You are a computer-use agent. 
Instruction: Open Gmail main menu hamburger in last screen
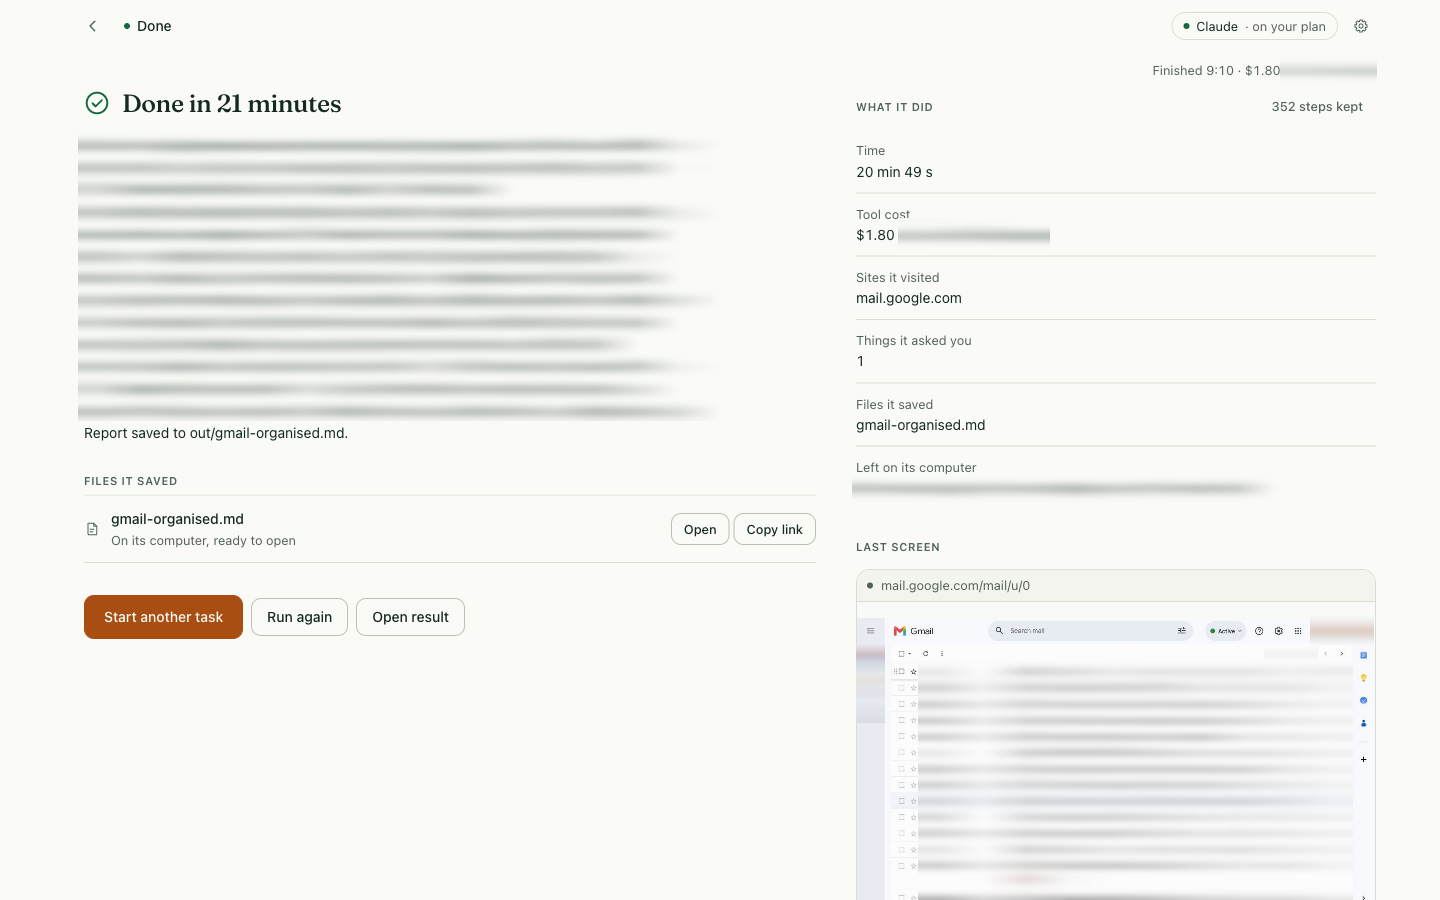point(870,631)
